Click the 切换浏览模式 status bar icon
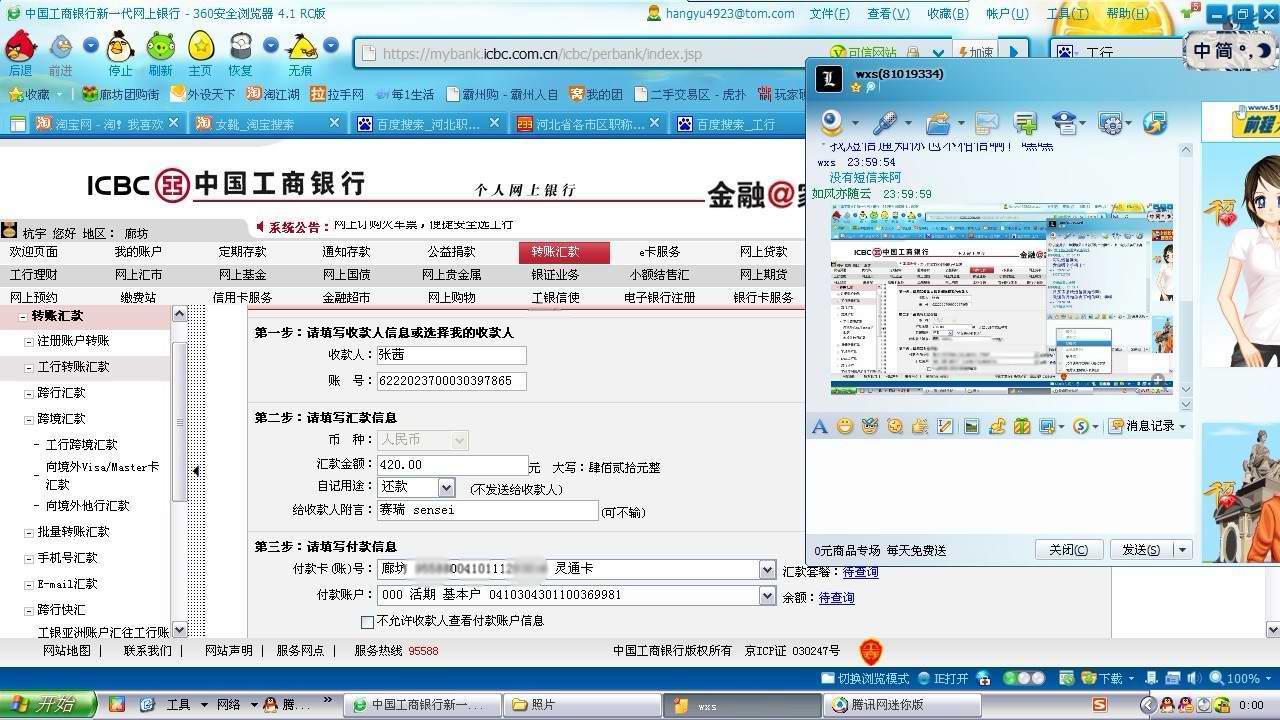Screen dimensions: 1280x720 pyautogui.click(x=866, y=678)
